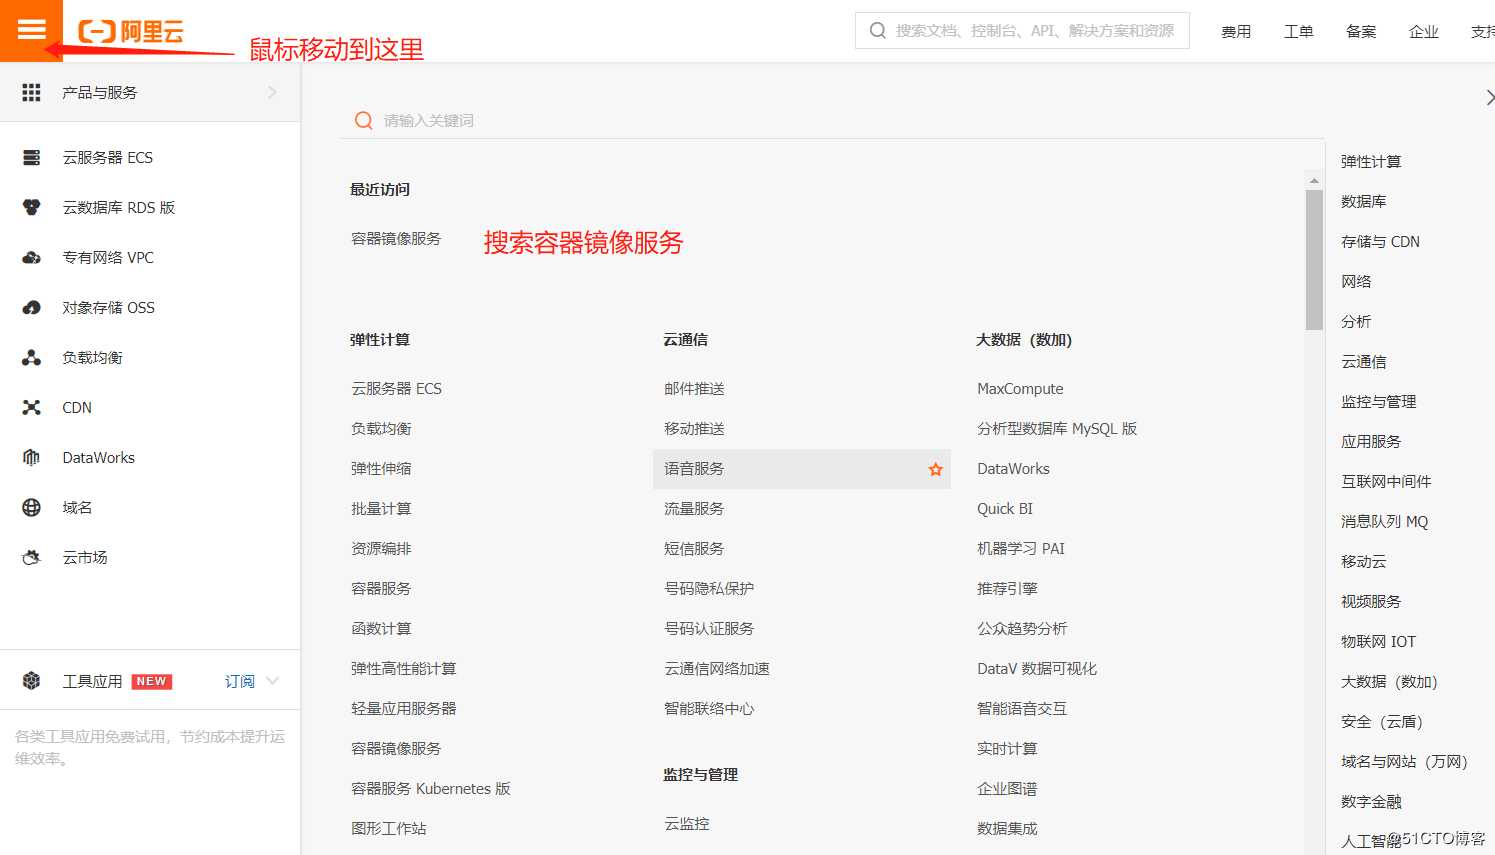Viewport: 1495px width, 855px height.
Task: Click the 云市场 sidebar icon
Action: coord(32,557)
